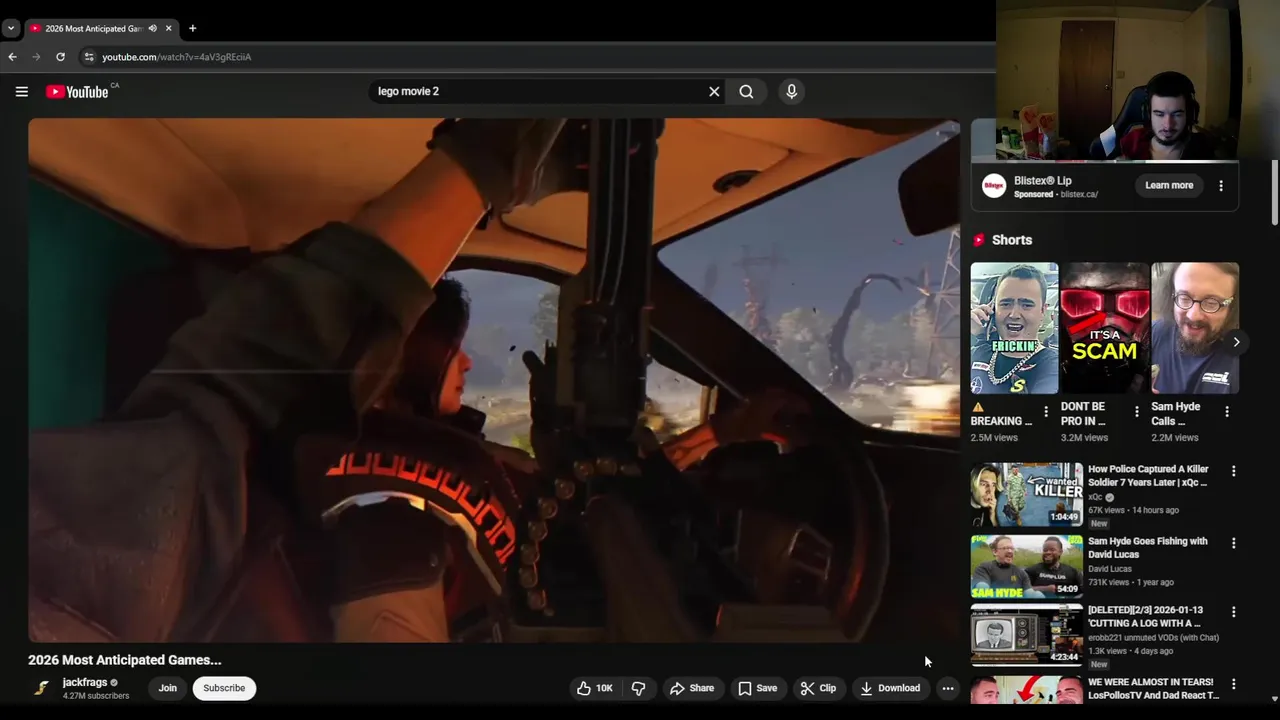Open the IT'S A SCAM Short thumbnail
Viewport: 1280px width, 720px height.
point(1105,328)
